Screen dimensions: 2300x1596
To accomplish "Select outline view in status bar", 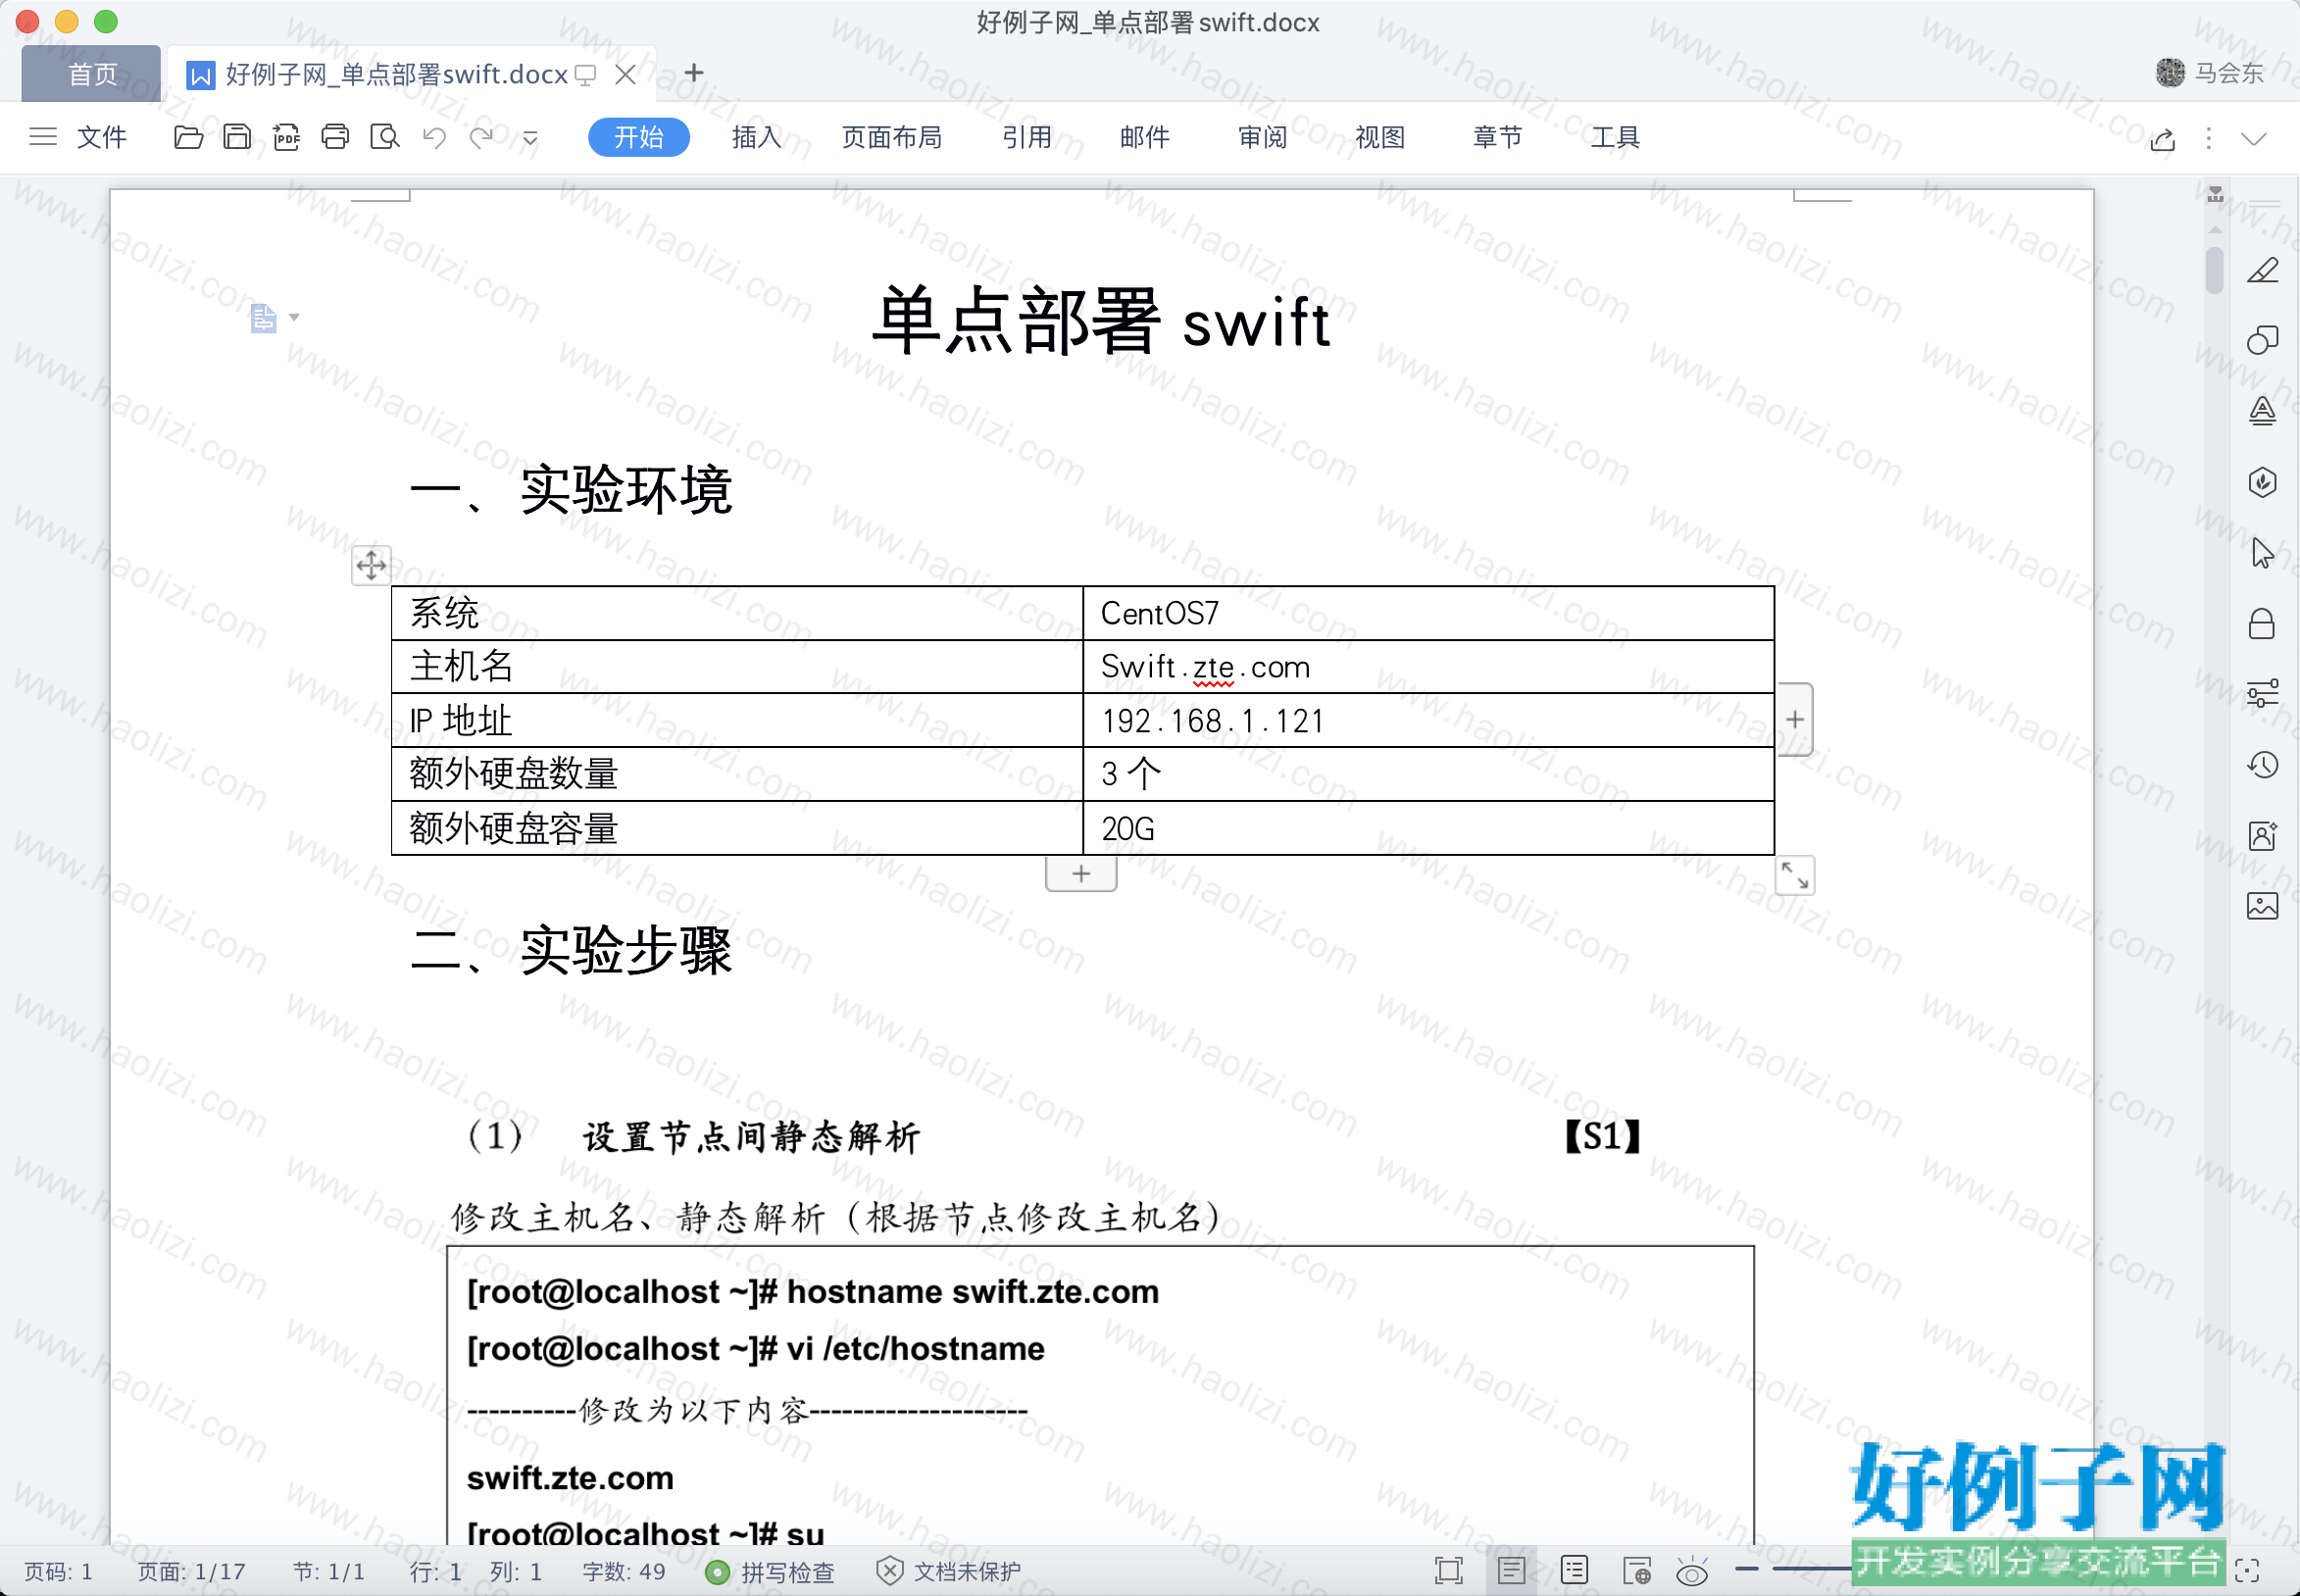I will point(1574,1571).
